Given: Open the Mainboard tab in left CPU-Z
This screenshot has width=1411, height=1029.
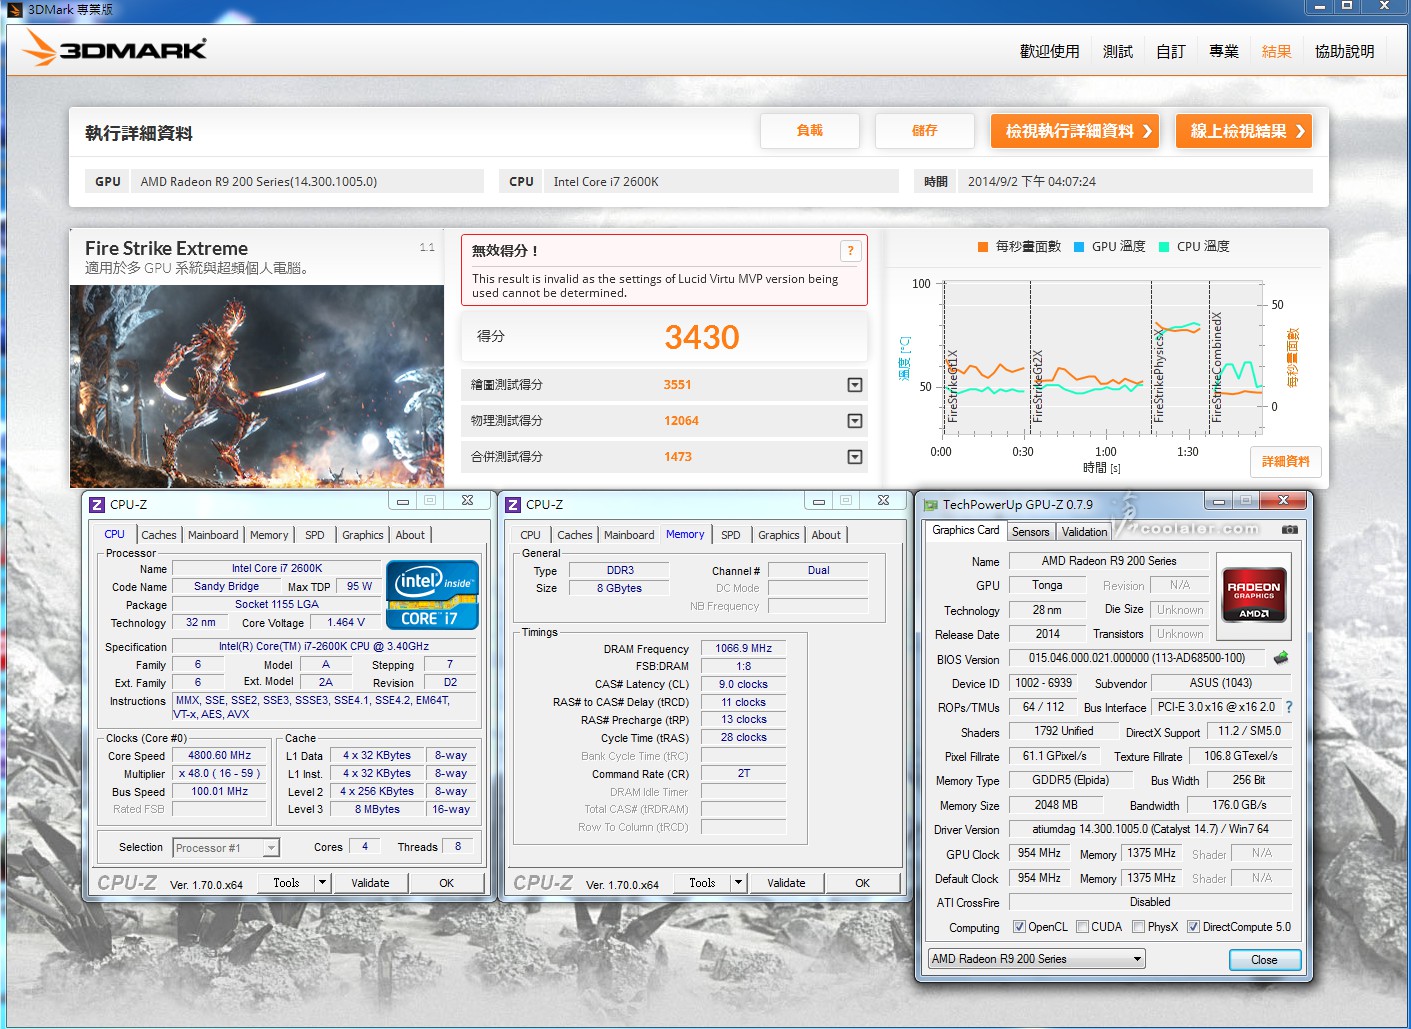Looking at the screenshot, I should (x=213, y=535).
